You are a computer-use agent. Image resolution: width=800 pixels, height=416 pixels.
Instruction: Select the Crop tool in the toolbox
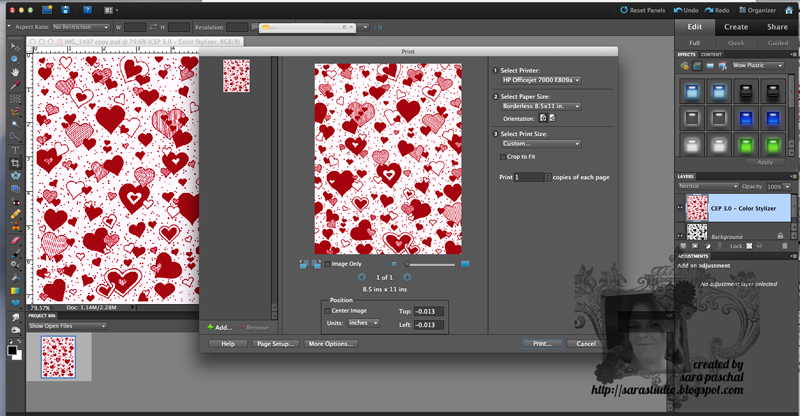[x=15, y=162]
